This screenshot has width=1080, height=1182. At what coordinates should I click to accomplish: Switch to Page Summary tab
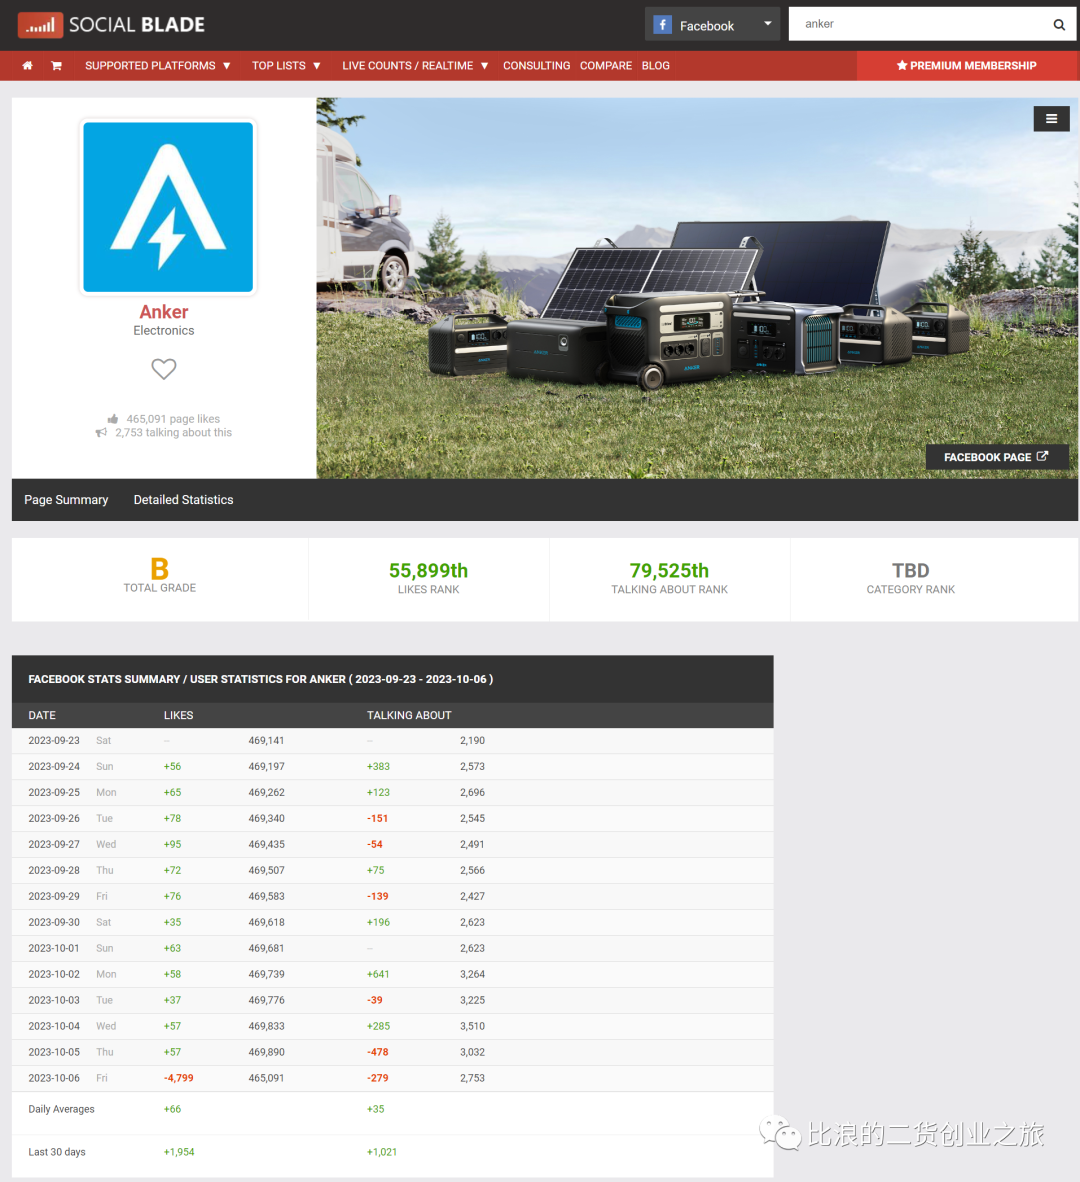pyautogui.click(x=66, y=500)
